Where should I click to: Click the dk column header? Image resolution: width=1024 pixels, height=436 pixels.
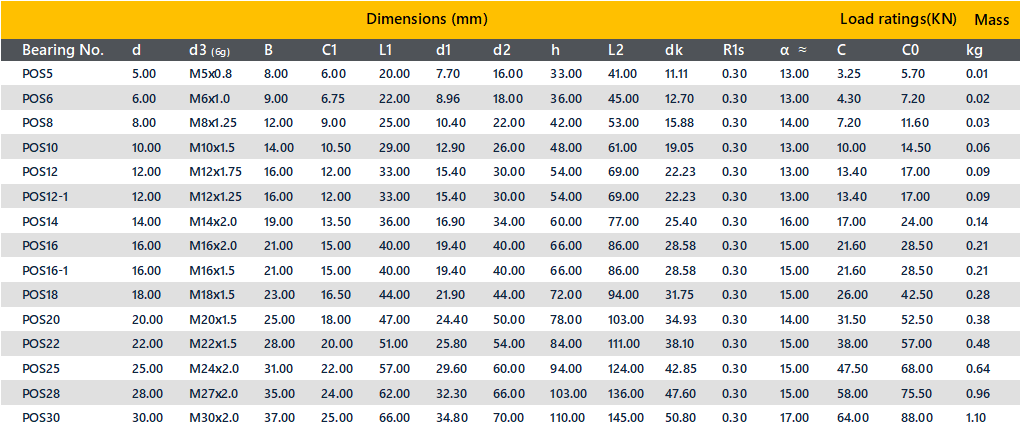pyautogui.click(x=673, y=50)
